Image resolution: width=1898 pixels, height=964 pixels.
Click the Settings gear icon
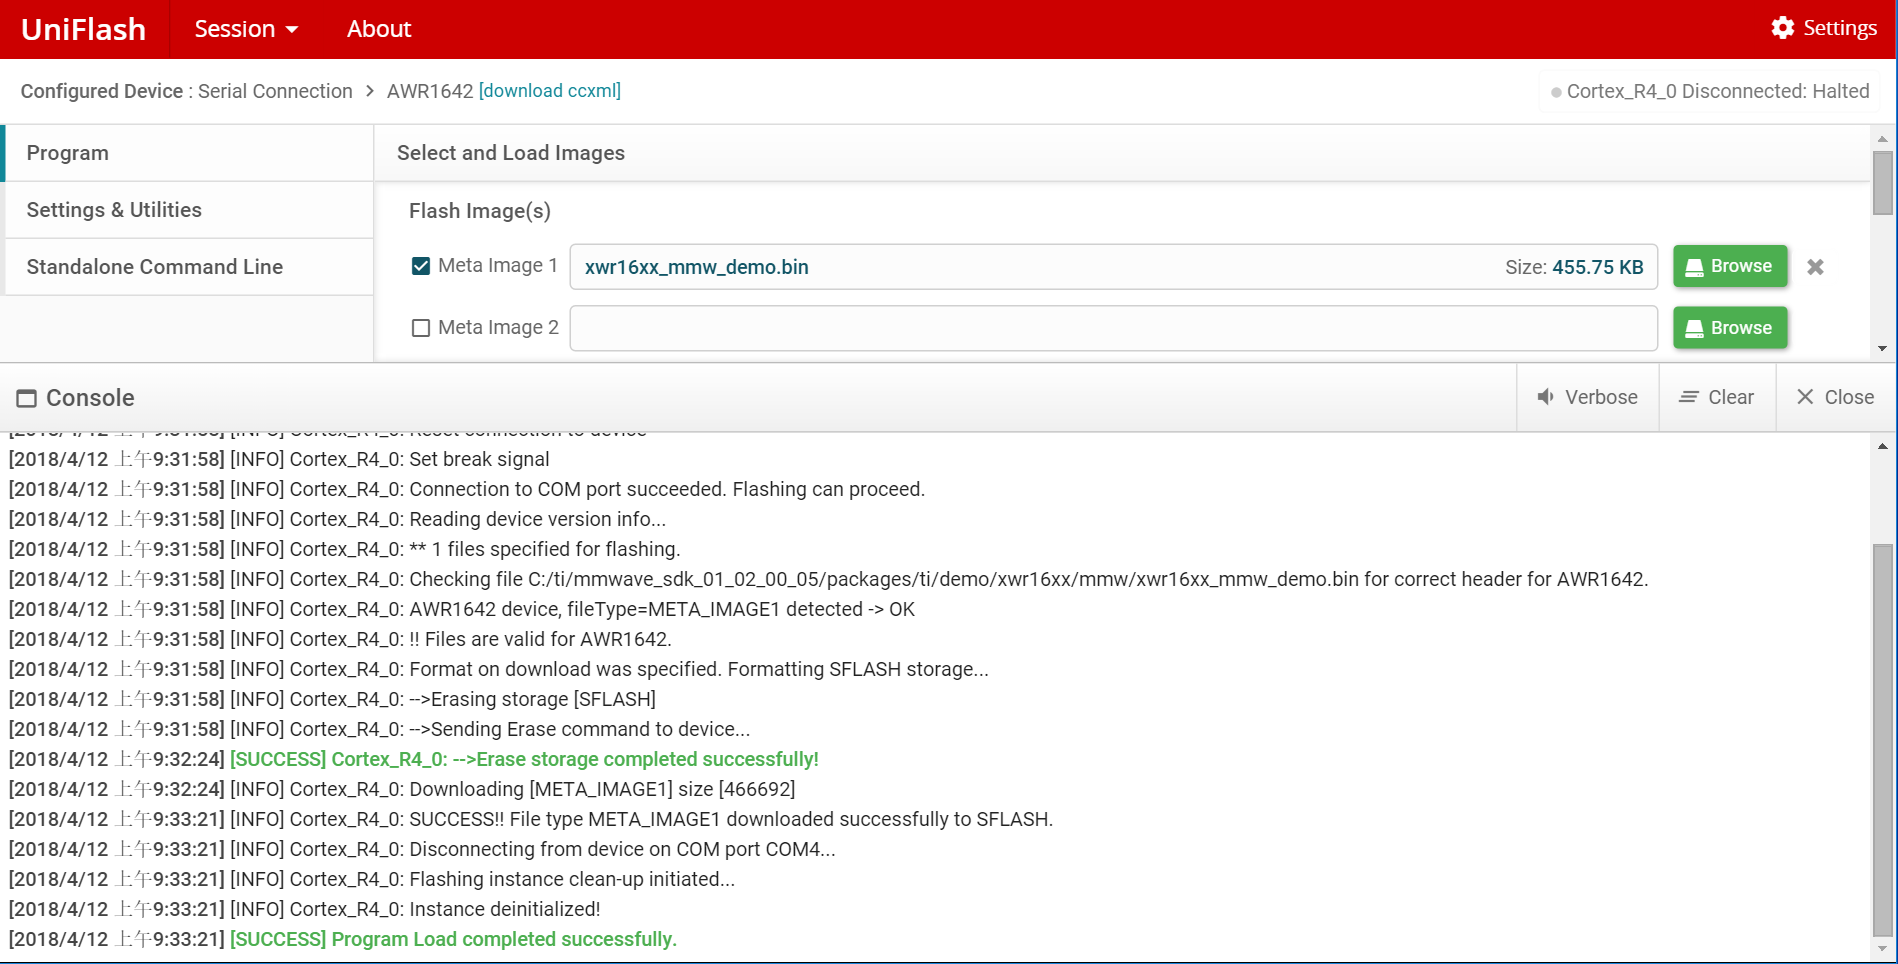(1782, 28)
